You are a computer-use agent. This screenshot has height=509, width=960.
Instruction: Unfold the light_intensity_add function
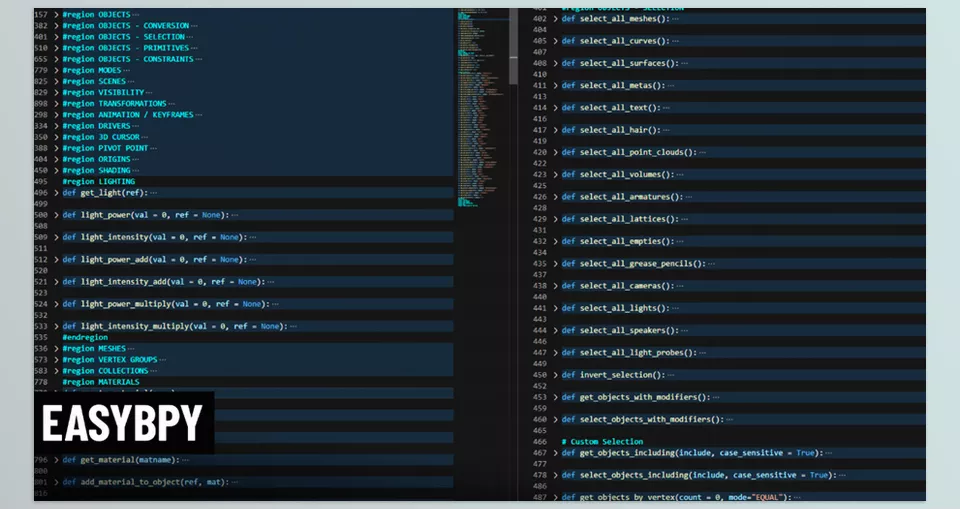click(56, 282)
